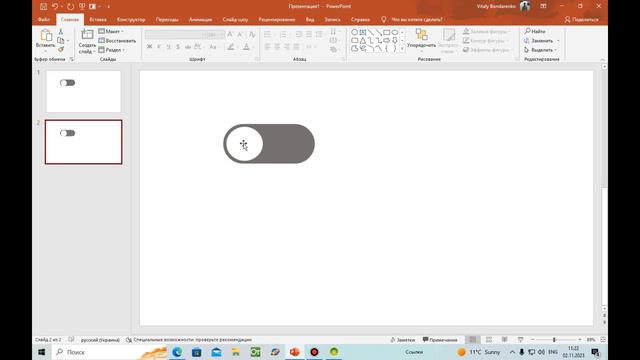Viewport: 640px width, 360px height.
Task: Click Fit slide to window icon
Action: 603,340
